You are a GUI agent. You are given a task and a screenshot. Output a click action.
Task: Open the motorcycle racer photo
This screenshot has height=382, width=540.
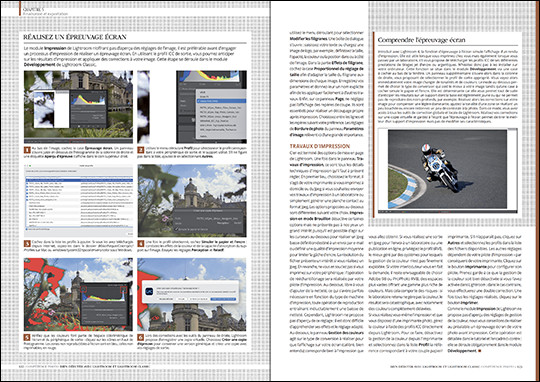447,170
